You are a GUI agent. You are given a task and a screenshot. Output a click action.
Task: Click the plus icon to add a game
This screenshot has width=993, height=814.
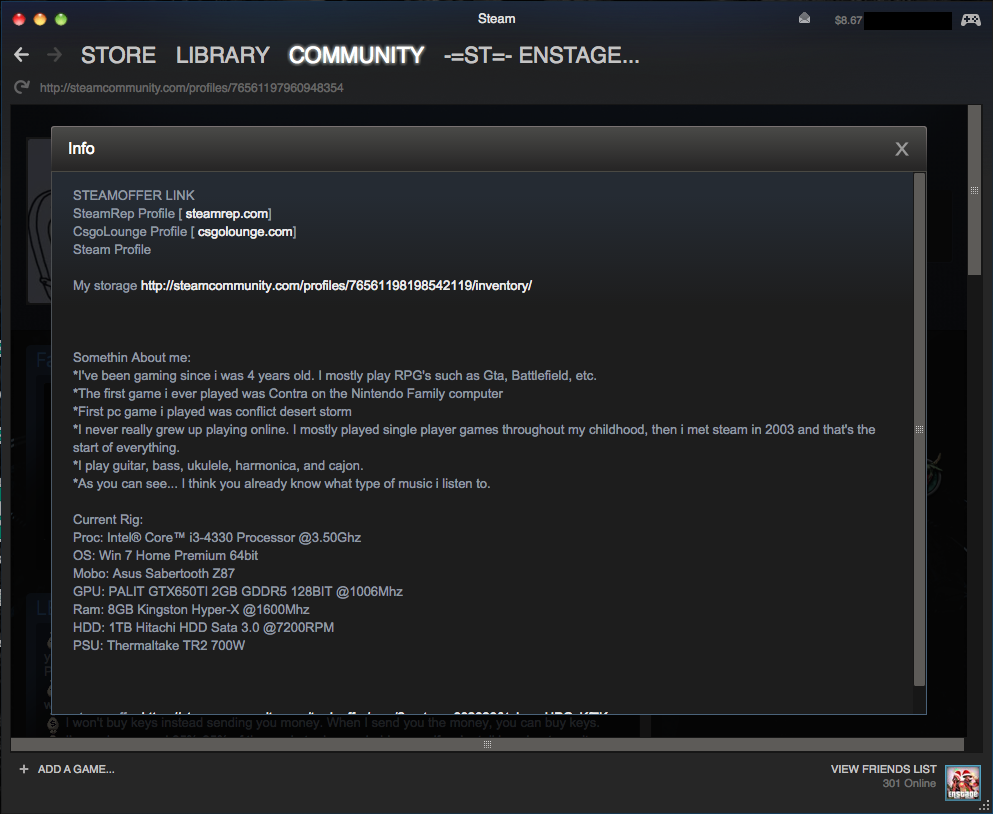pos(24,769)
